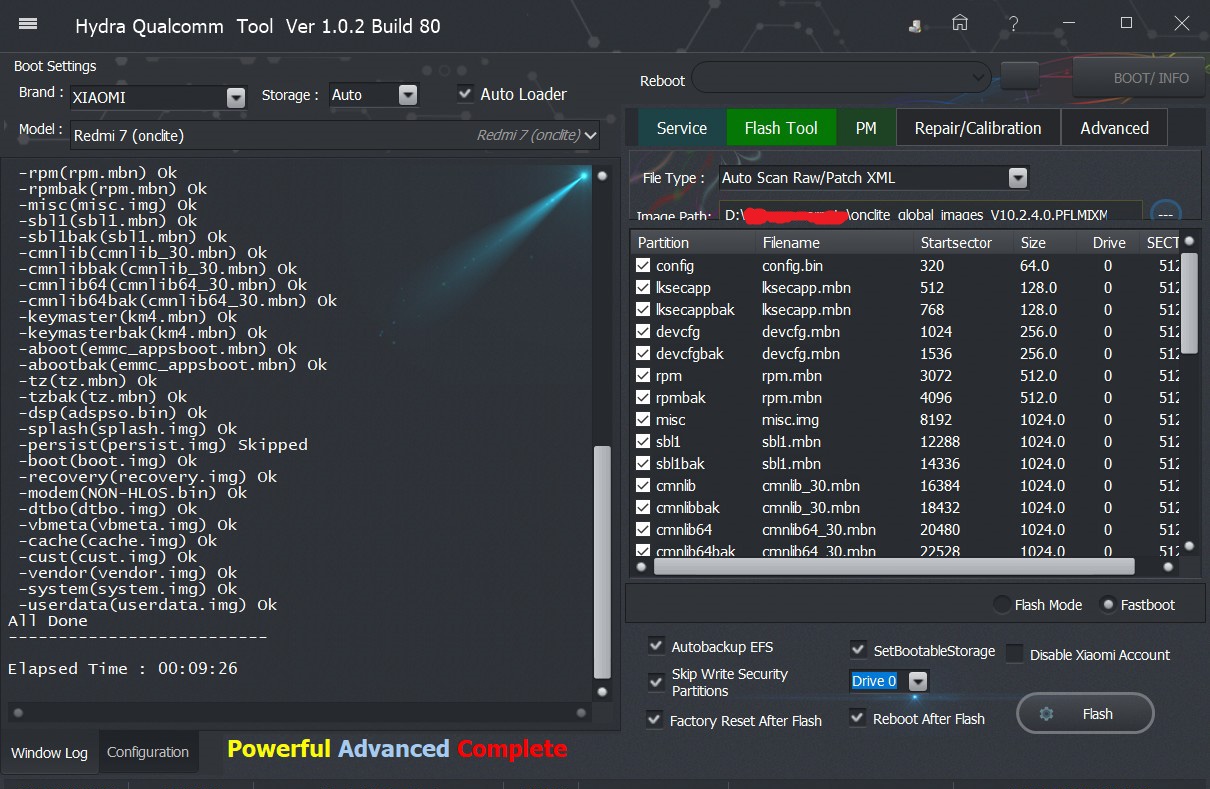Toggle Autobackup EFS checkbox
Image resolution: width=1210 pixels, height=789 pixels.
[656, 646]
